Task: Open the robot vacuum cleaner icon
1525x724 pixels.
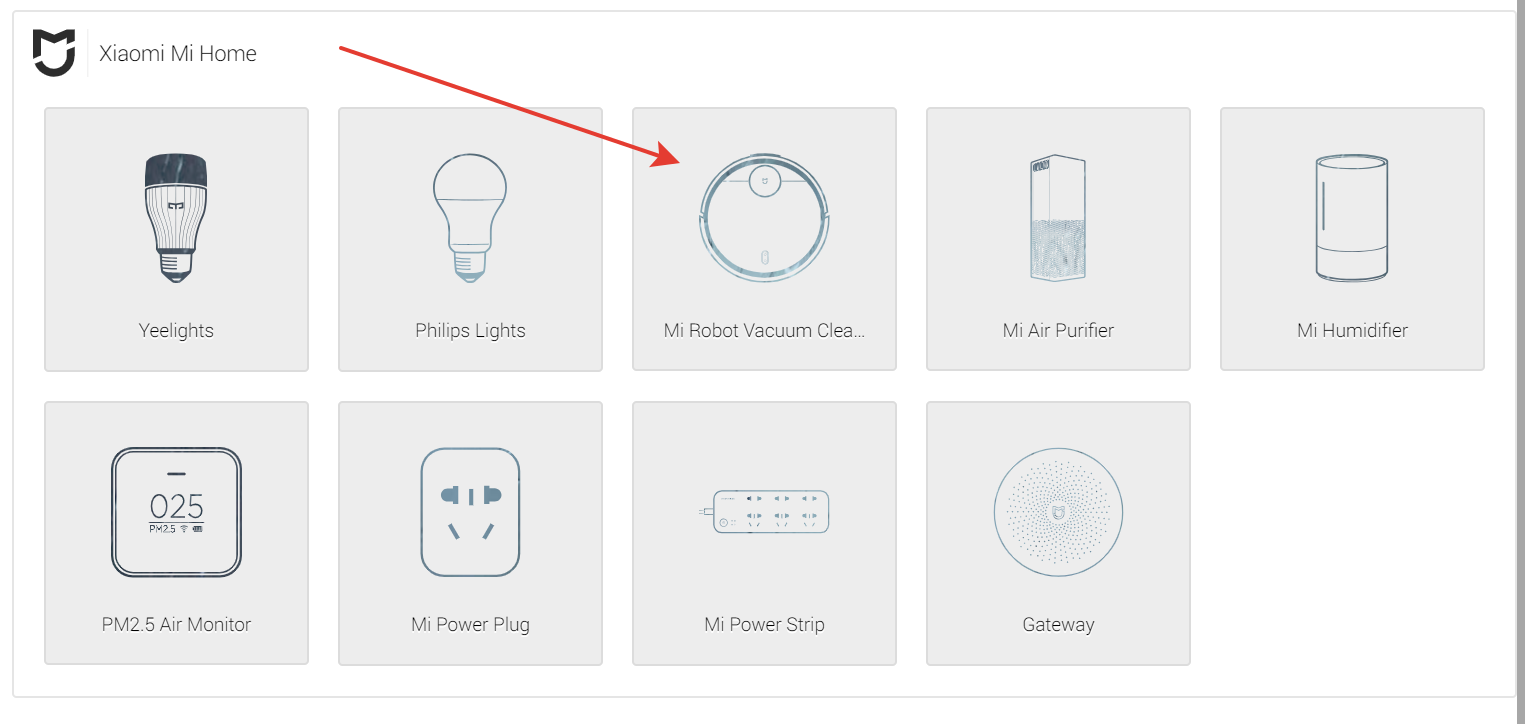Action: [x=764, y=218]
